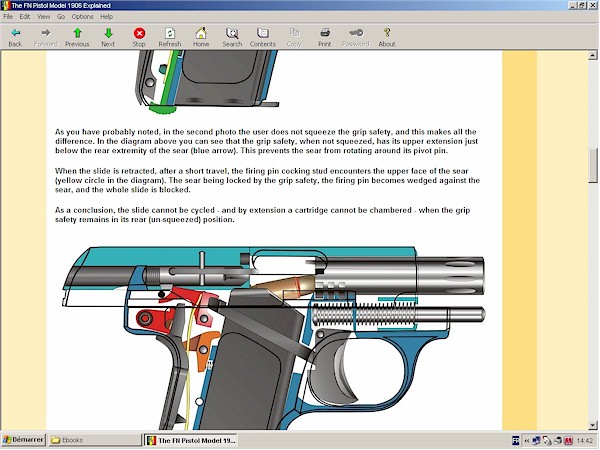Screen dimensions: 600x450
Task: Click the safely remove hardware tray icon
Action: [547, 440]
